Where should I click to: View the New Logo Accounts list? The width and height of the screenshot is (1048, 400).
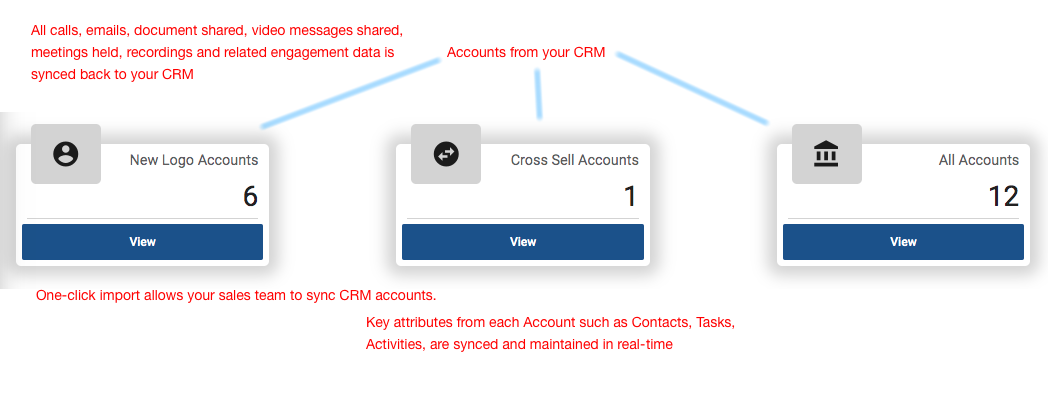click(x=142, y=241)
